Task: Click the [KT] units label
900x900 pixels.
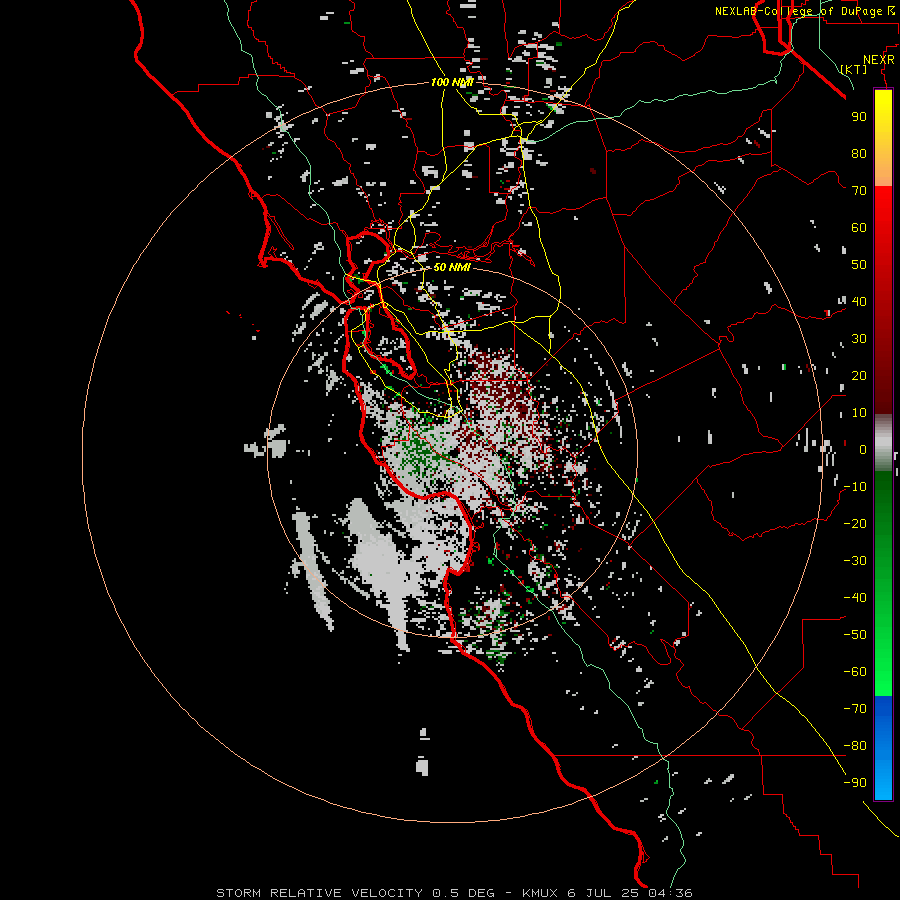Action: coord(854,69)
